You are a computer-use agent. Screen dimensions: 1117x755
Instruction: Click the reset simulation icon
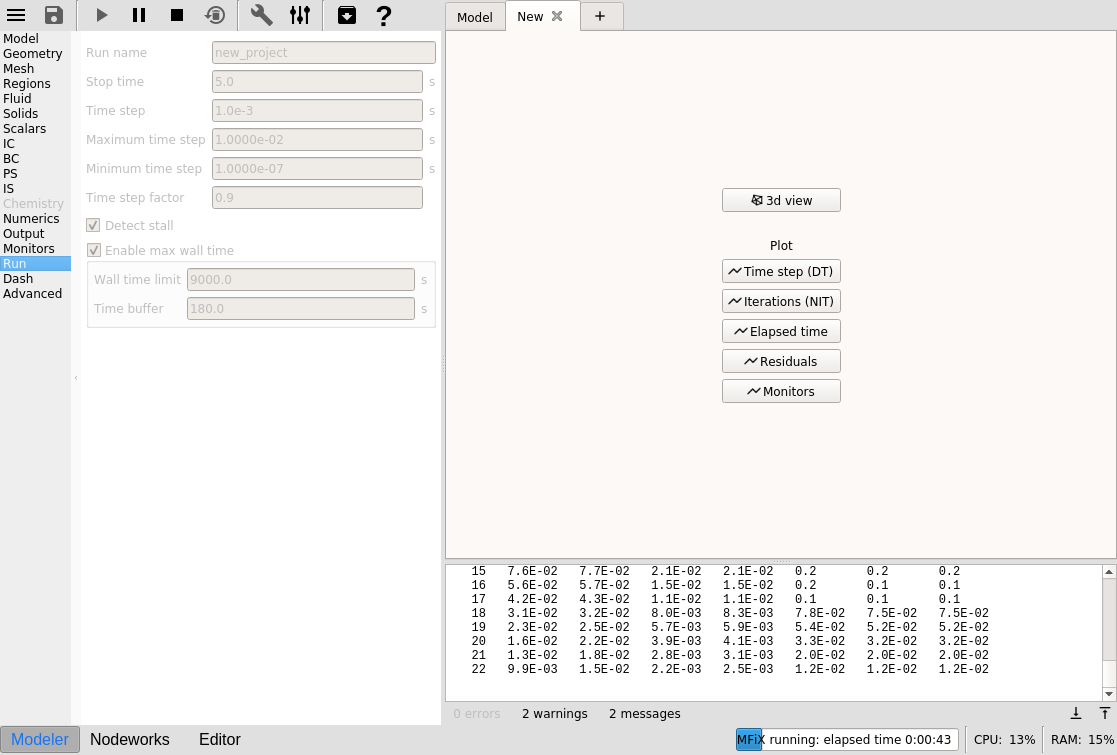coord(215,15)
